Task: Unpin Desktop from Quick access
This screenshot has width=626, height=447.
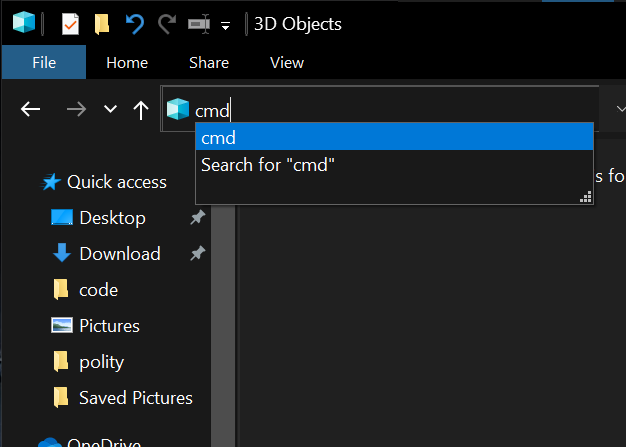Action: pyautogui.click(x=197, y=218)
